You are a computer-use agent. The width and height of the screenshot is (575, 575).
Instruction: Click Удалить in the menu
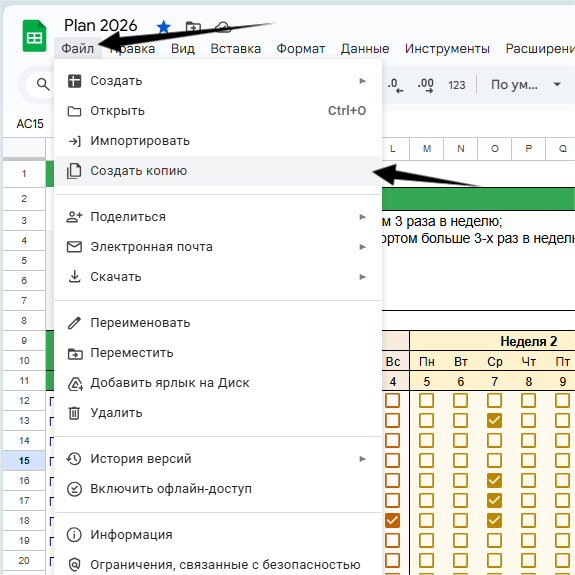coord(218,413)
